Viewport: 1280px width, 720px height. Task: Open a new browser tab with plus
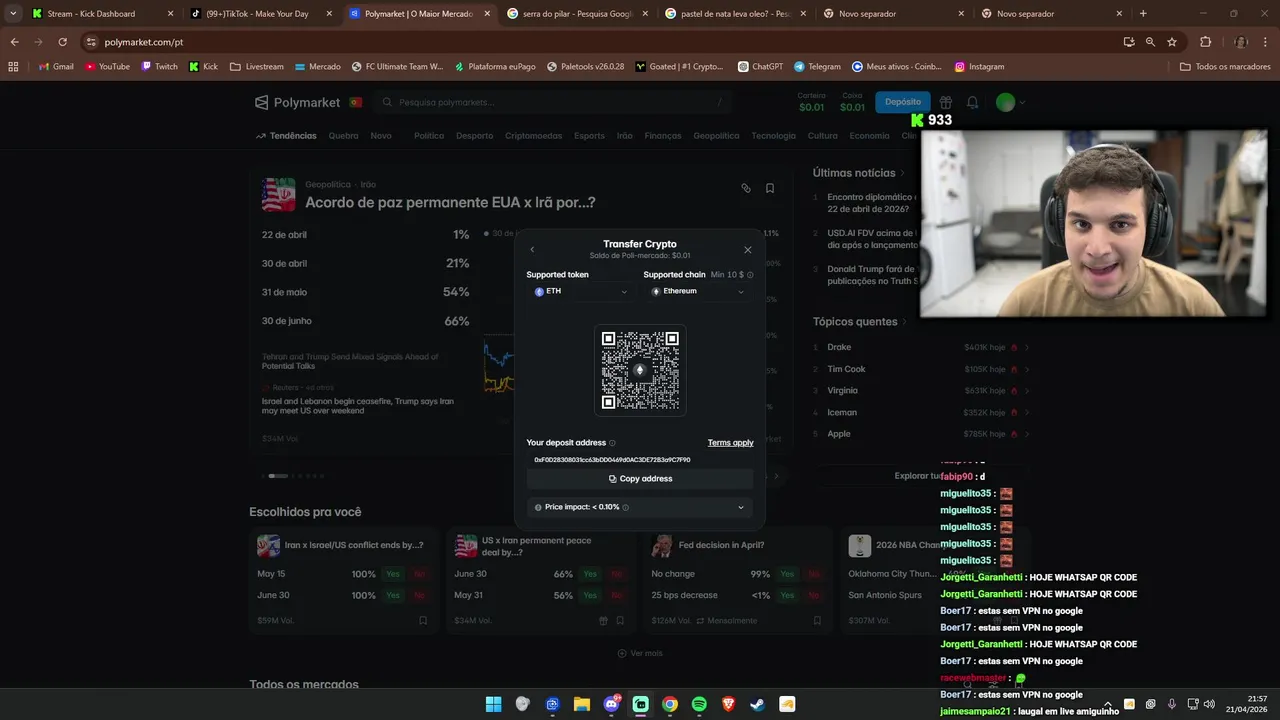pyautogui.click(x=1143, y=14)
